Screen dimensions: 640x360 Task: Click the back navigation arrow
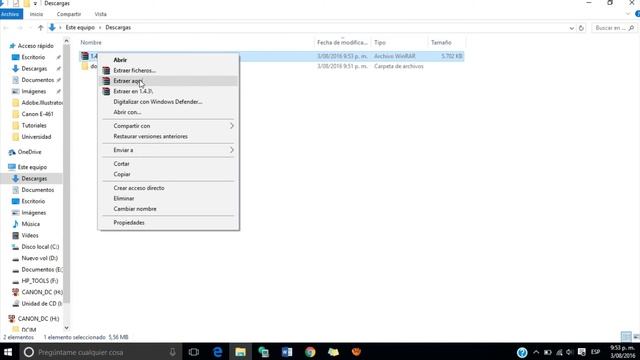pyautogui.click(x=6, y=28)
